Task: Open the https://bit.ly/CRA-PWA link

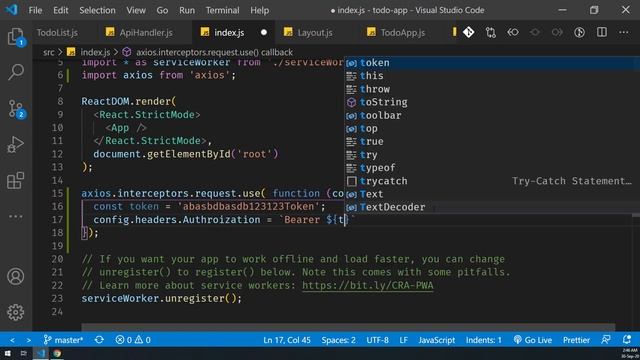Action: tap(367, 285)
